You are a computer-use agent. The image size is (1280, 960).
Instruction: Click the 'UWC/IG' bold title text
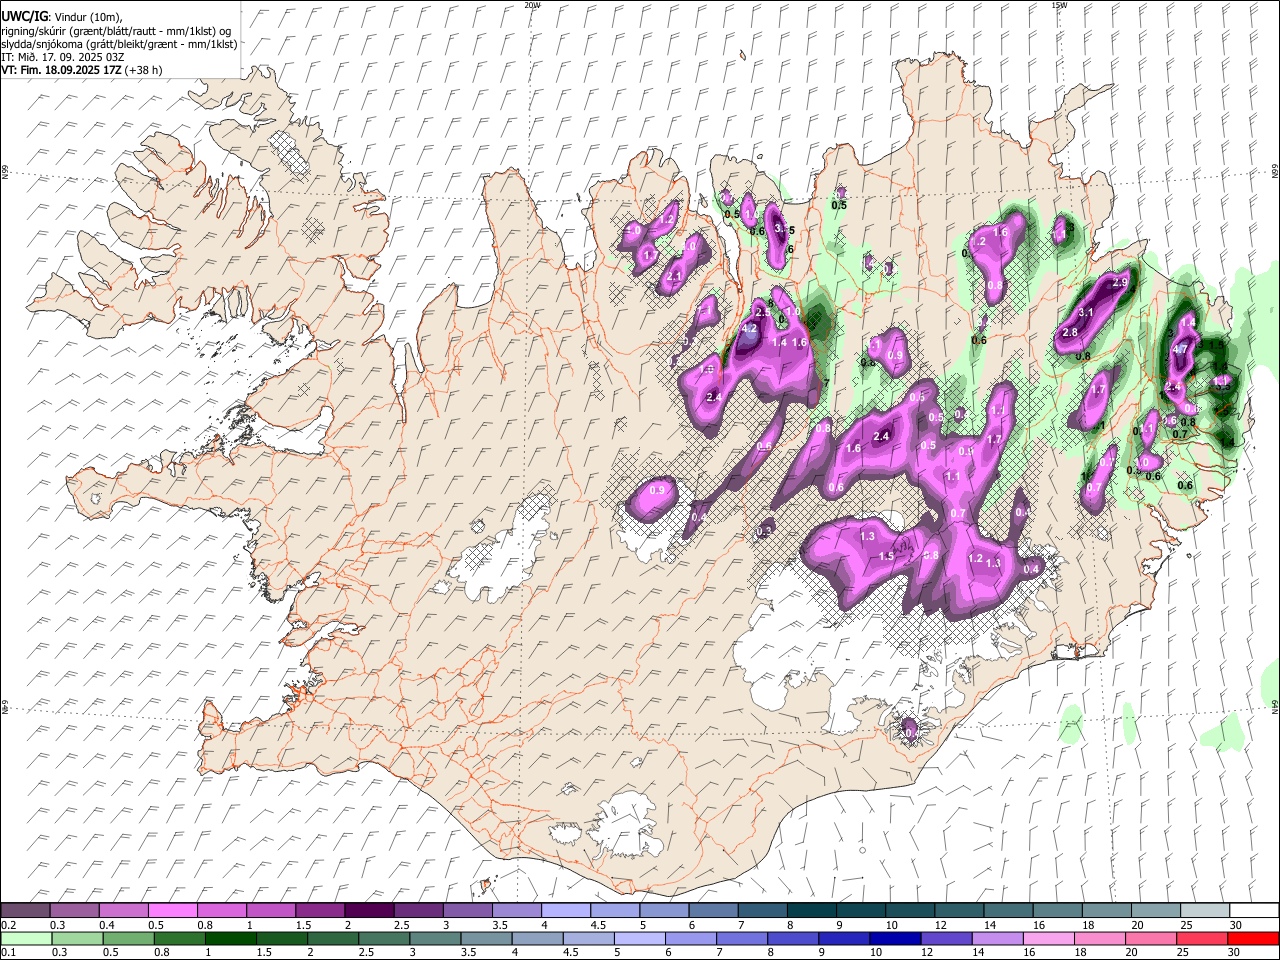point(24,17)
